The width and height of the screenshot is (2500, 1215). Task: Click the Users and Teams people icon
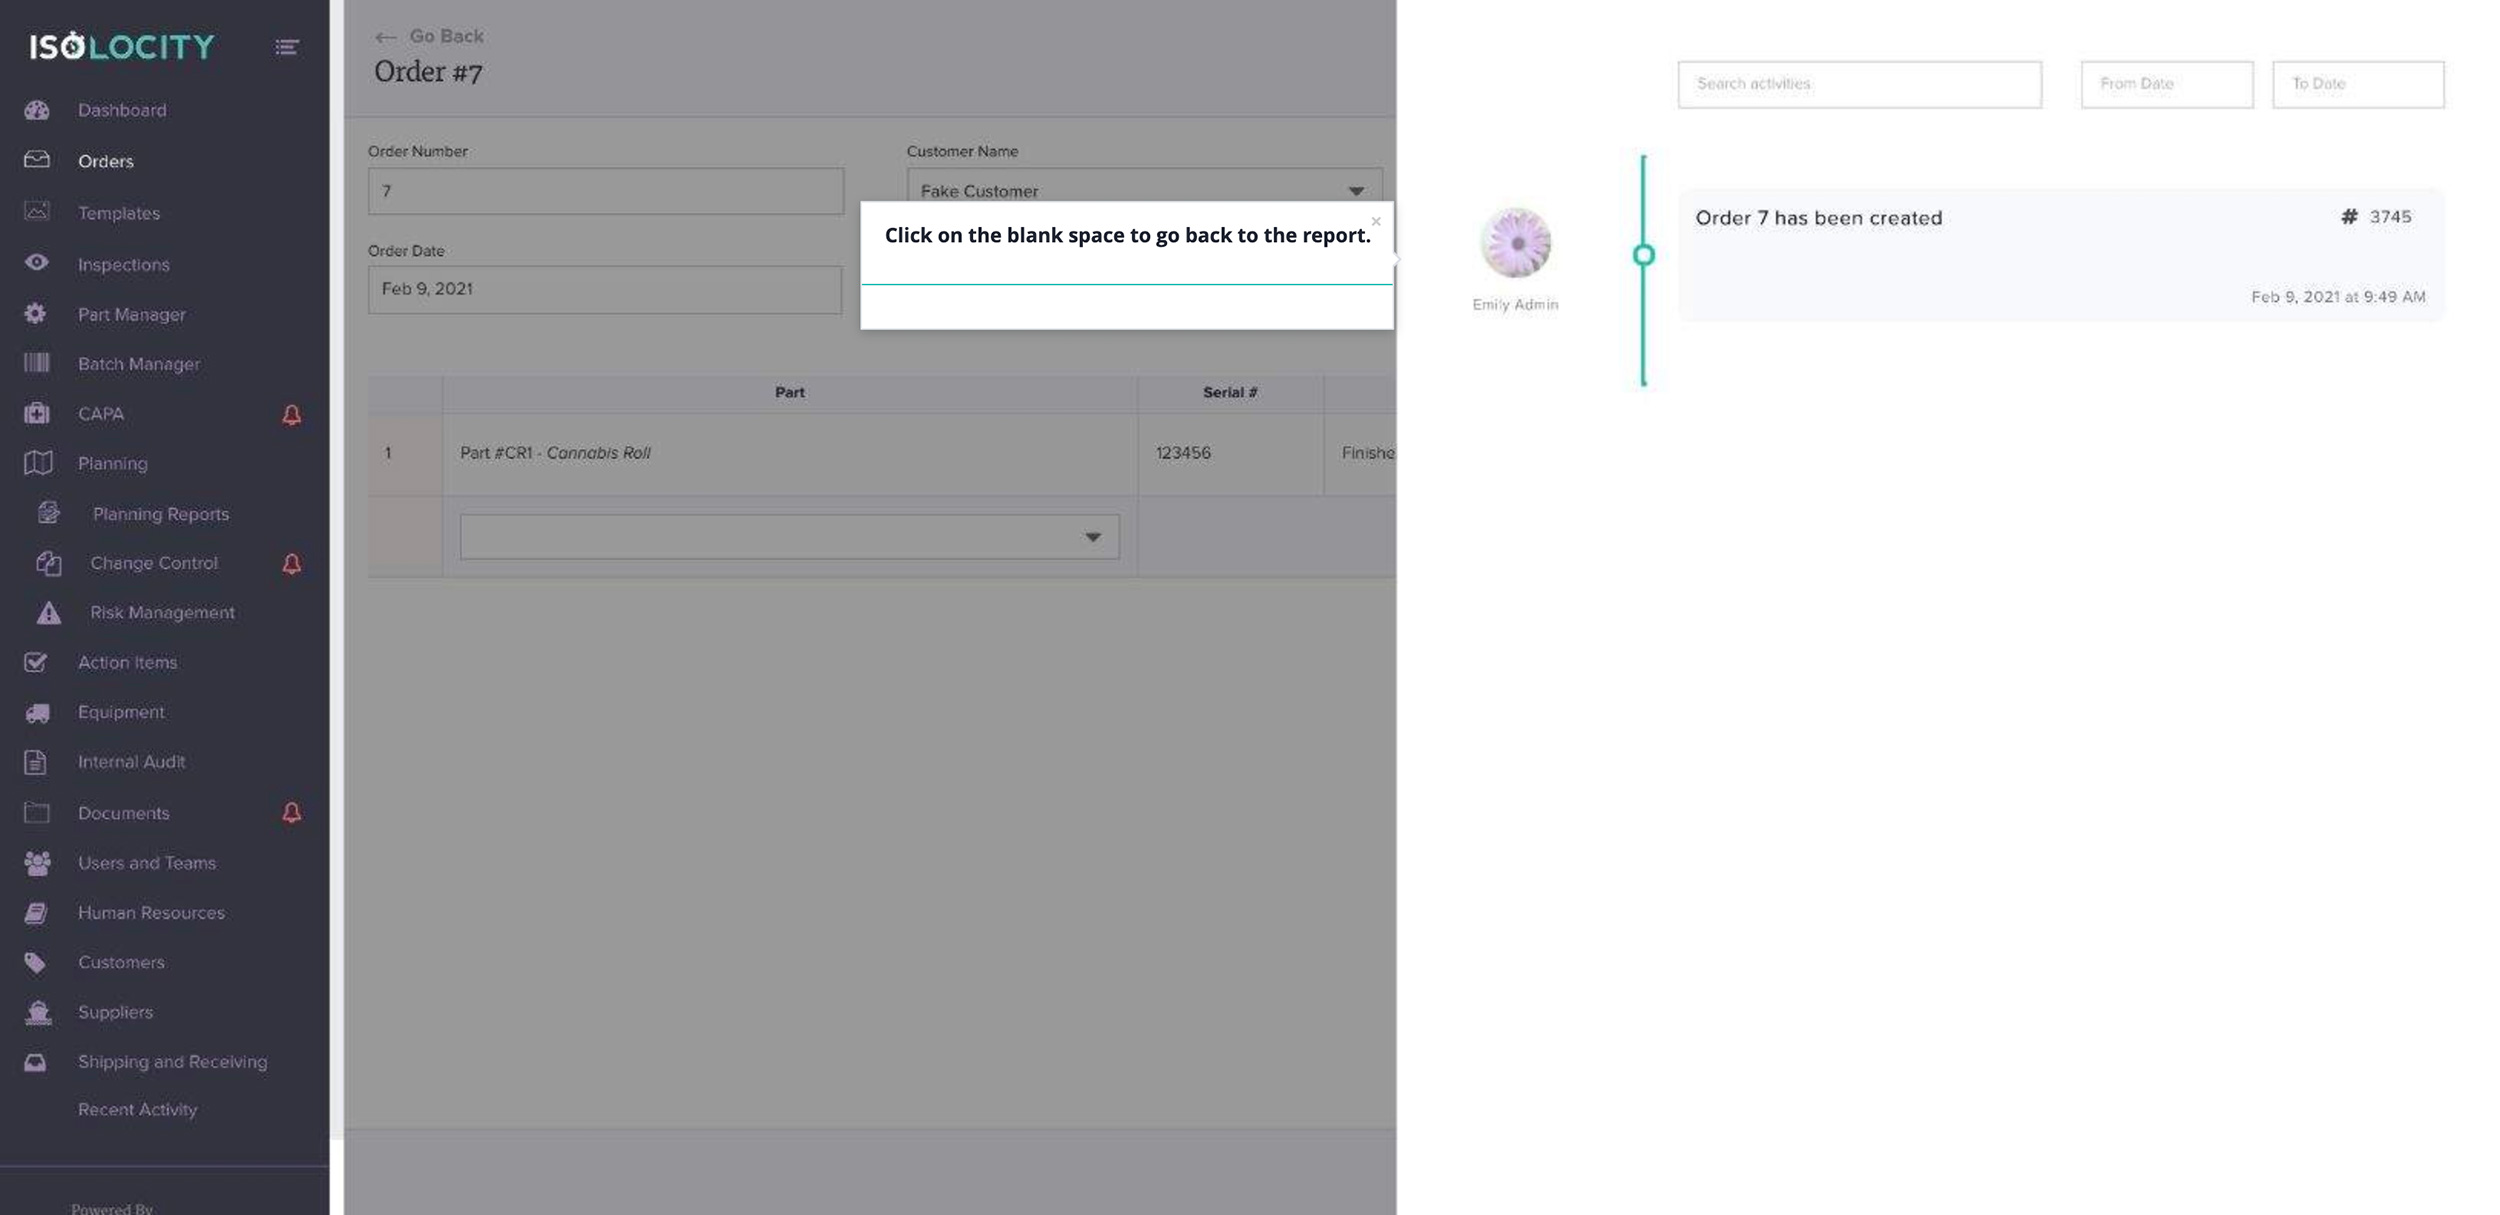point(37,862)
